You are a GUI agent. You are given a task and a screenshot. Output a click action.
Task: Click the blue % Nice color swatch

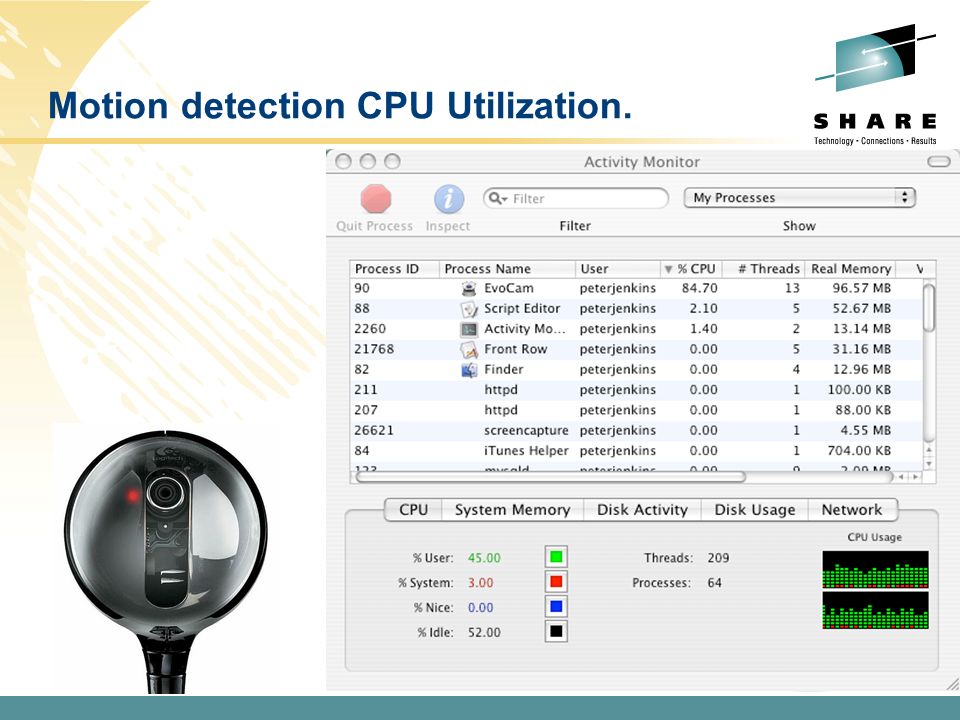click(x=556, y=607)
